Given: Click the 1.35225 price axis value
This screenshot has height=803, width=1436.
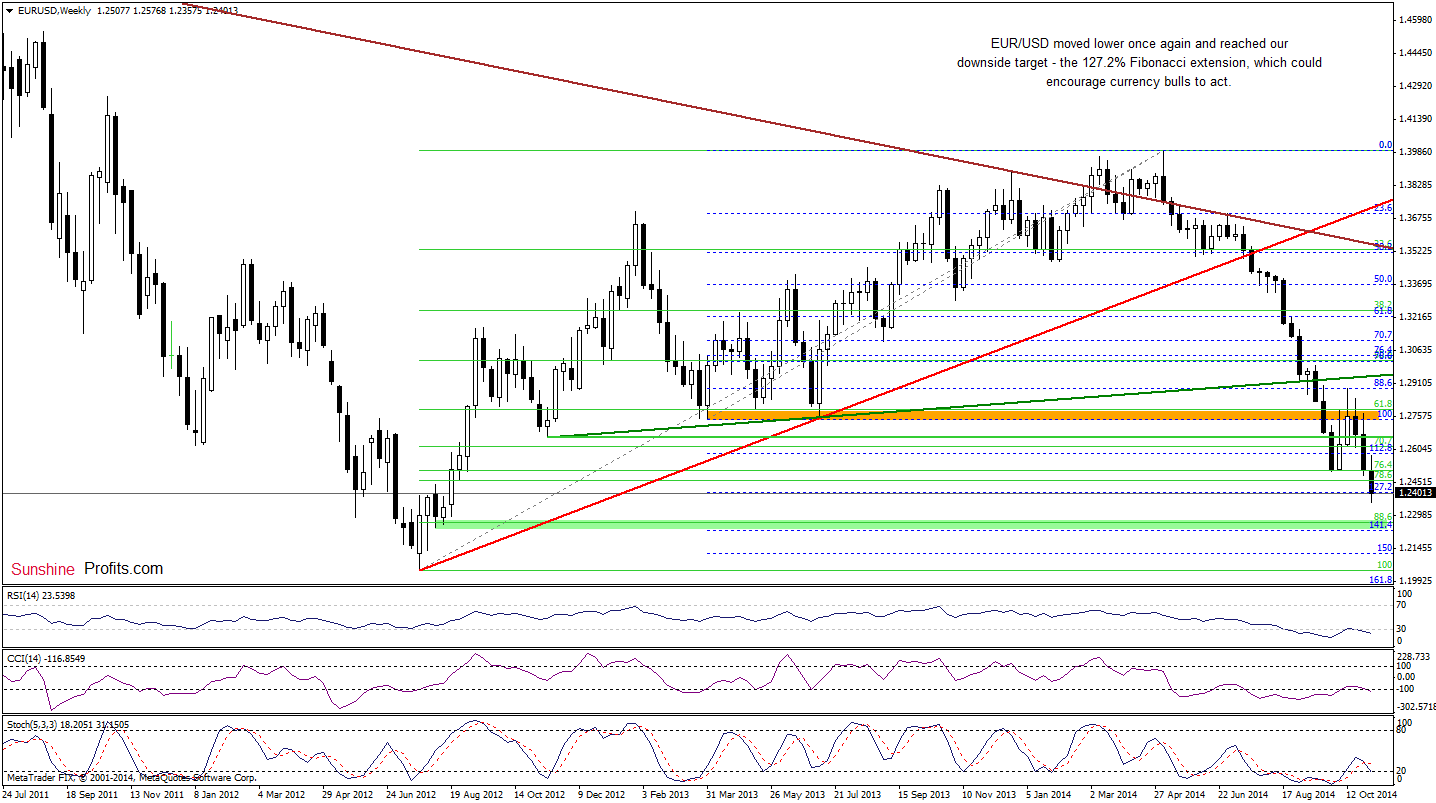Looking at the screenshot, I should pos(1416,250).
